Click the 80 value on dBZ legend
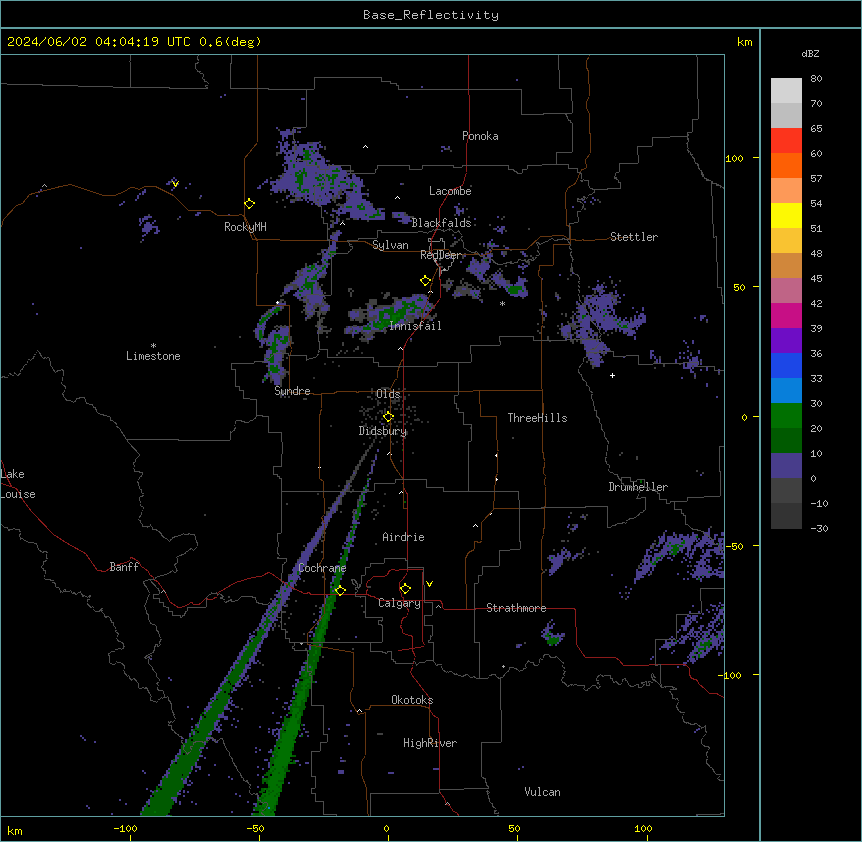The width and height of the screenshot is (862, 842). click(816, 79)
